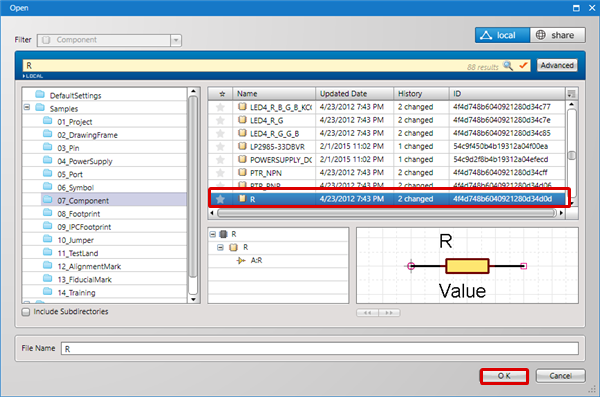Select the 05_Port folder

tap(70, 175)
